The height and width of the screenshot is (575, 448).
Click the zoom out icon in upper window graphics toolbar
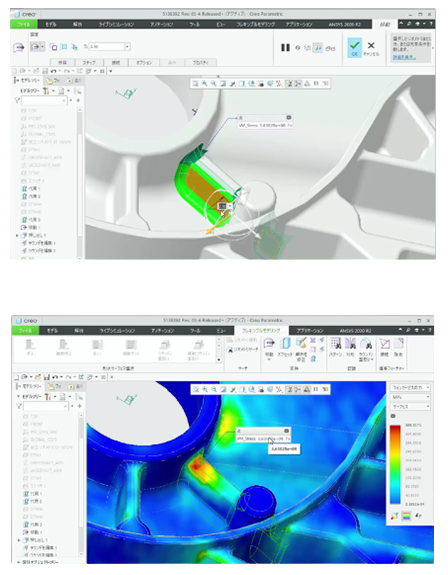[x=213, y=84]
